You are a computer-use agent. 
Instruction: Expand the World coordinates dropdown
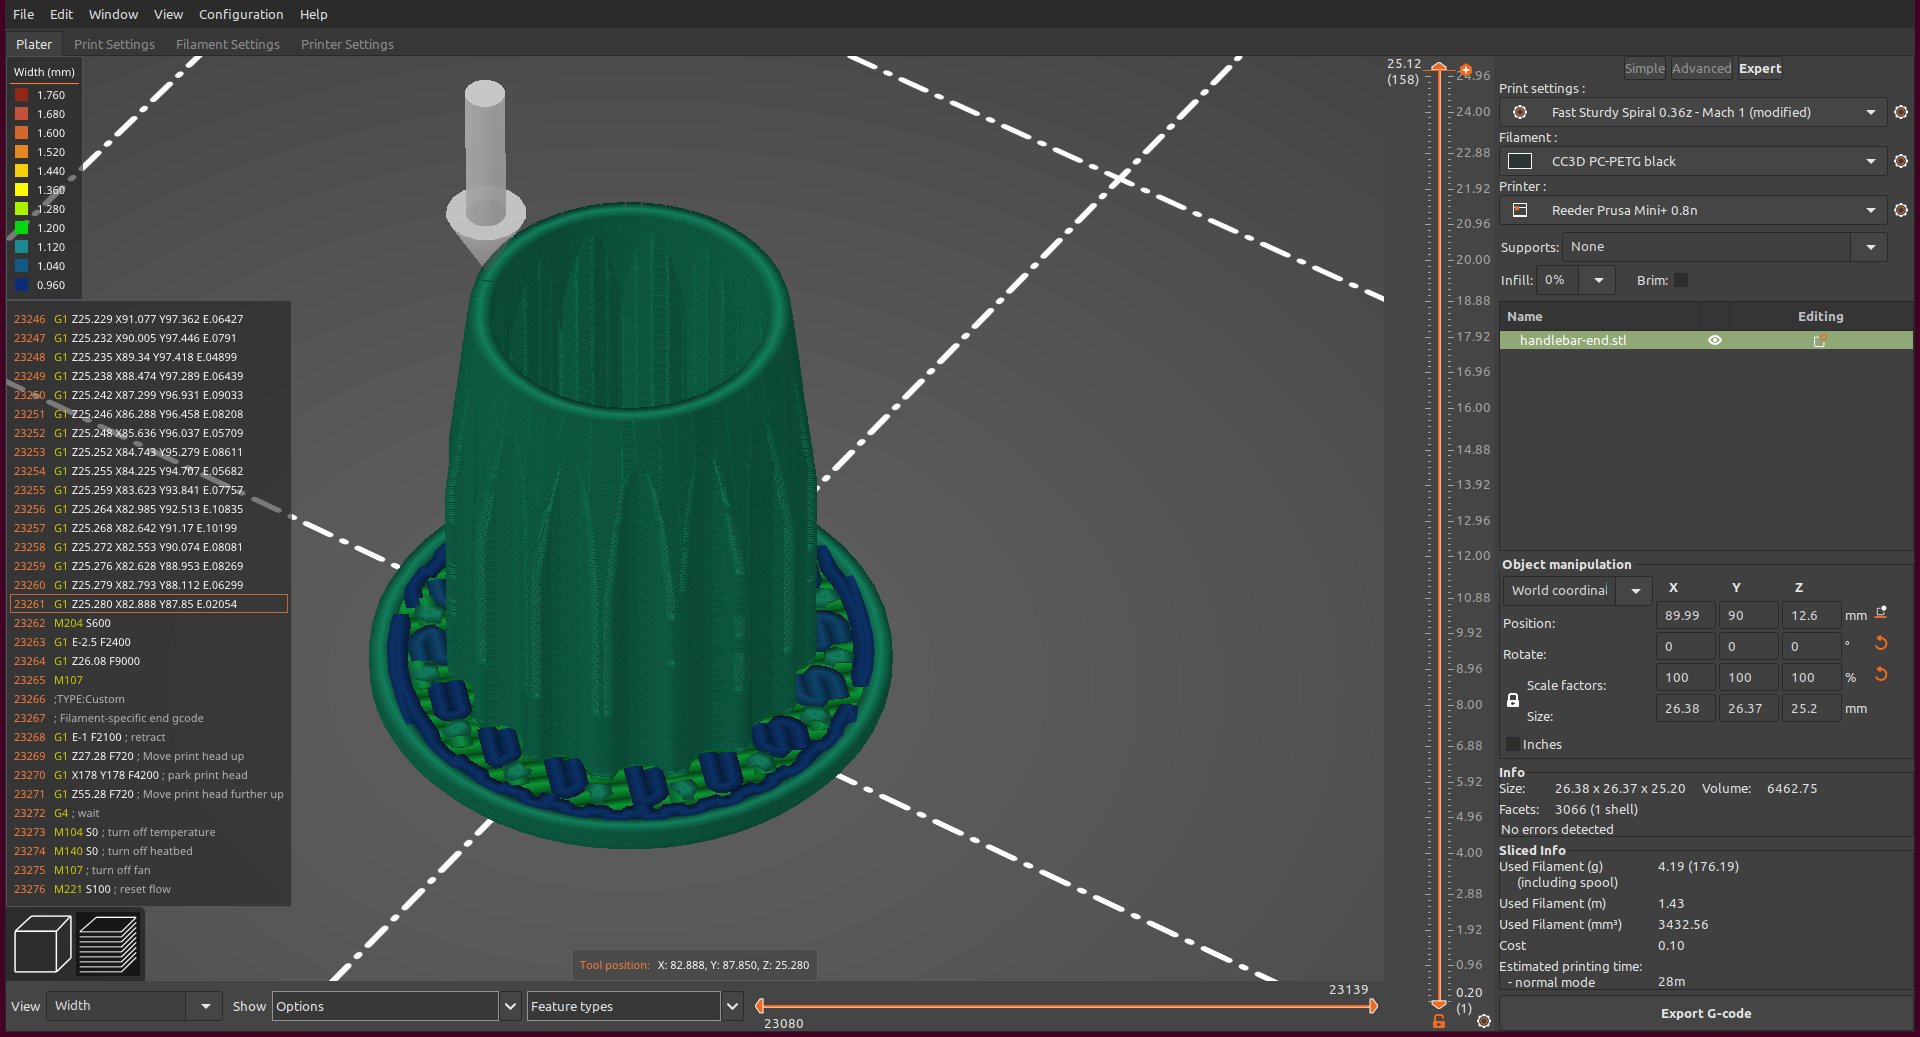click(1634, 591)
